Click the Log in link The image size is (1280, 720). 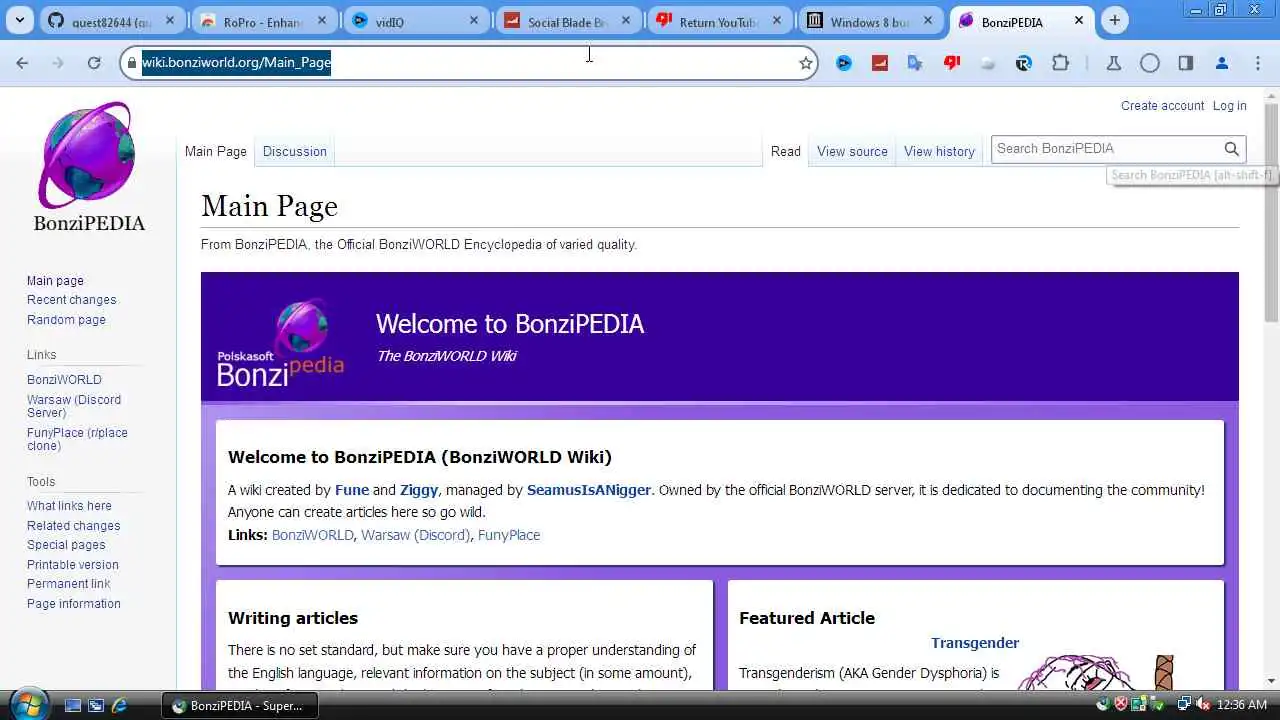[x=1229, y=106]
